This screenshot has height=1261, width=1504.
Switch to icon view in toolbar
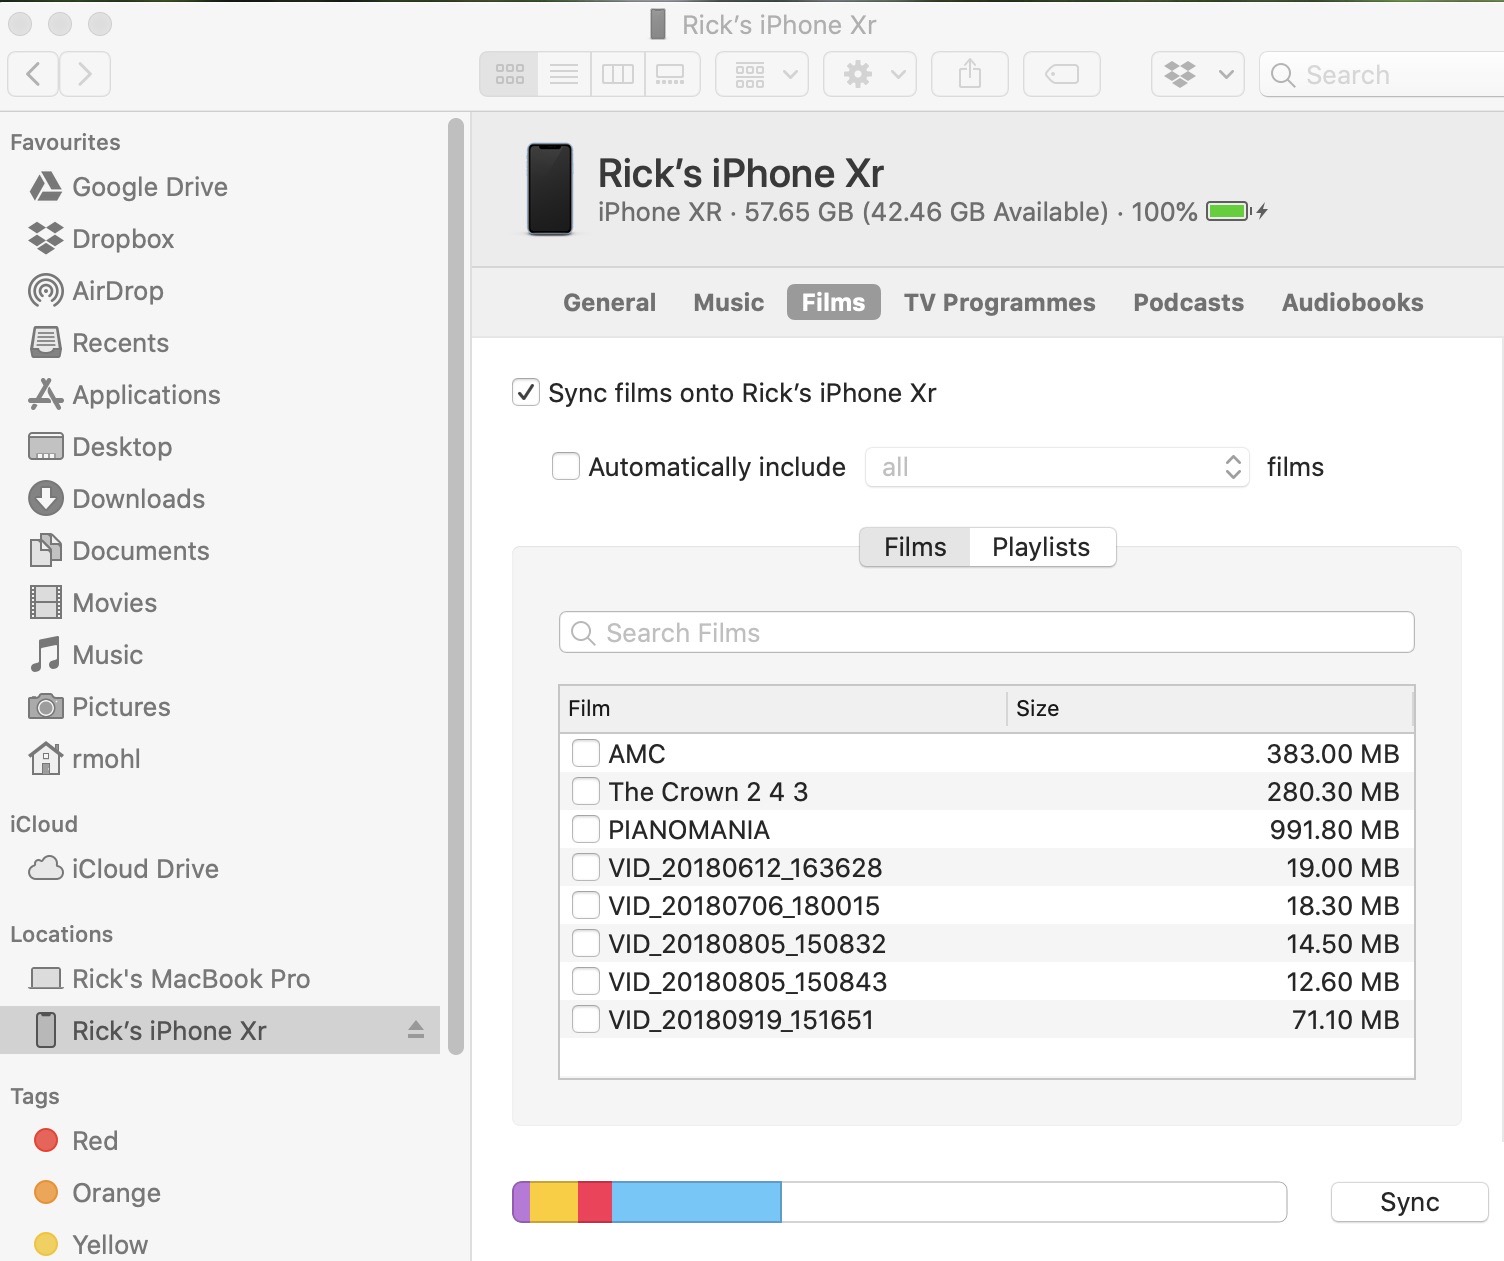[509, 74]
